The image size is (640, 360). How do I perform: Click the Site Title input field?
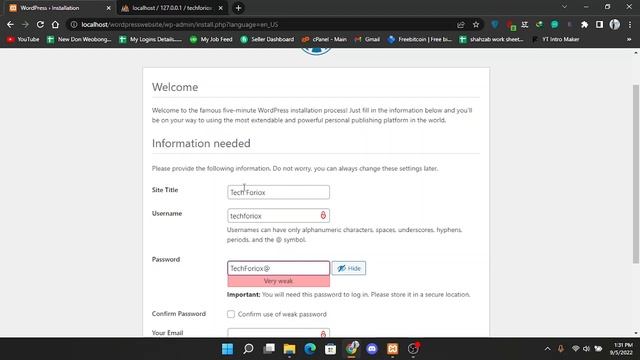point(278,192)
